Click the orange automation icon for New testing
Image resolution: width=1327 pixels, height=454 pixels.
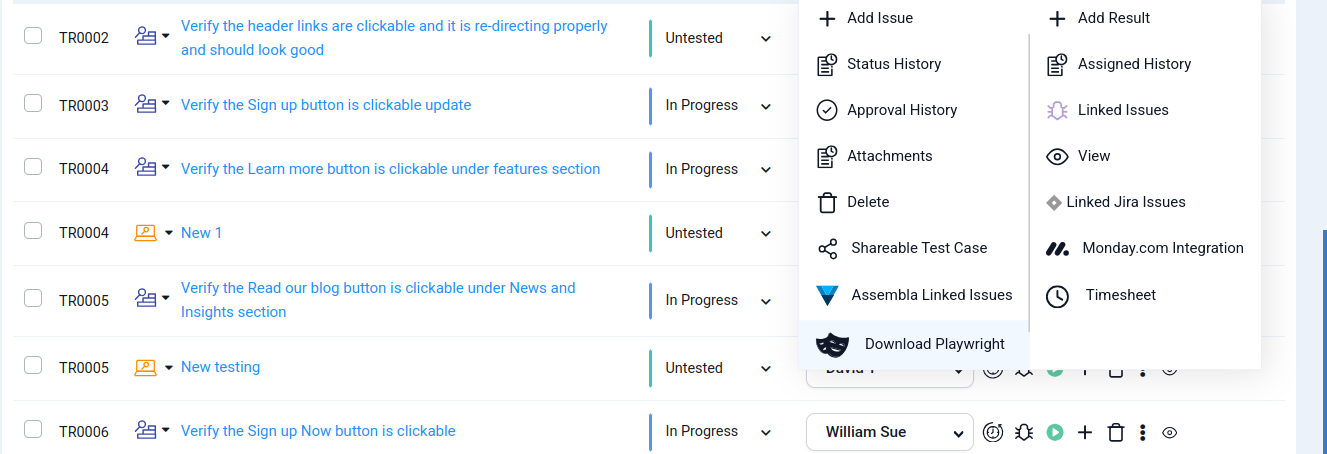coord(146,367)
